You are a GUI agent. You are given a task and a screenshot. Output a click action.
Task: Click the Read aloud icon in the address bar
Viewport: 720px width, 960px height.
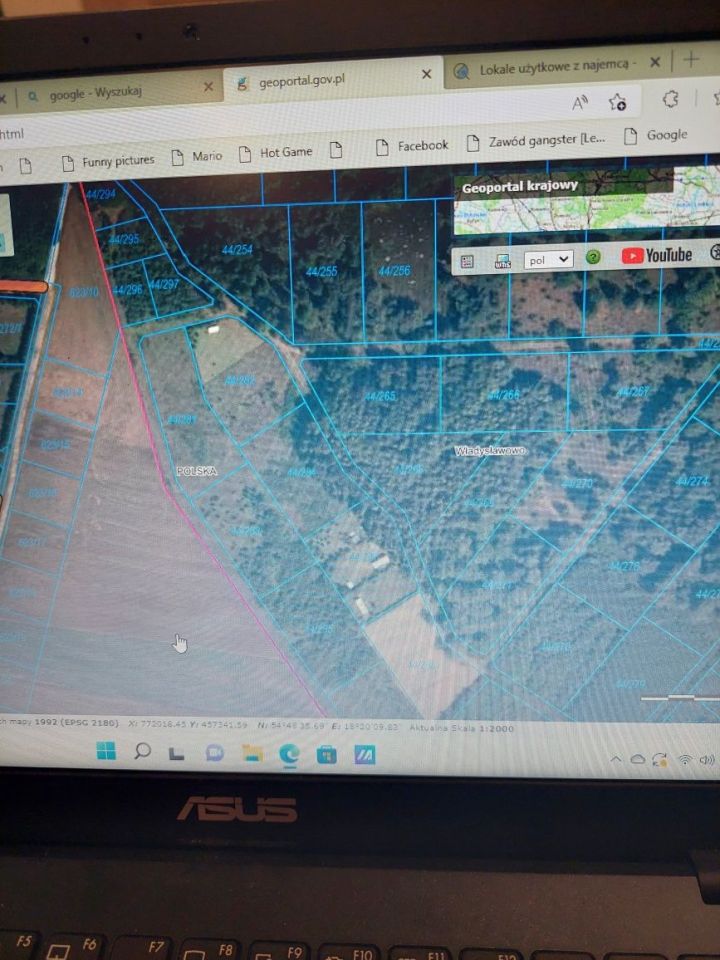coord(580,103)
